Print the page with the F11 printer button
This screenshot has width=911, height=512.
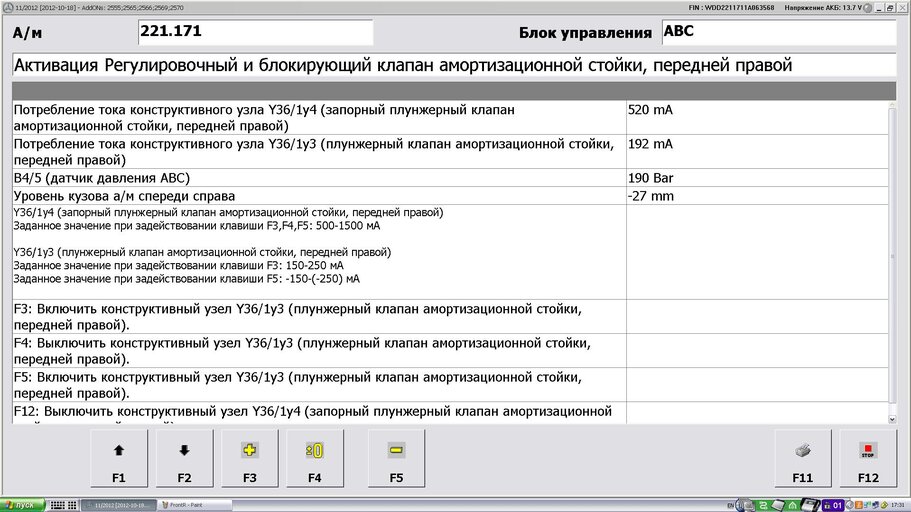click(803, 460)
